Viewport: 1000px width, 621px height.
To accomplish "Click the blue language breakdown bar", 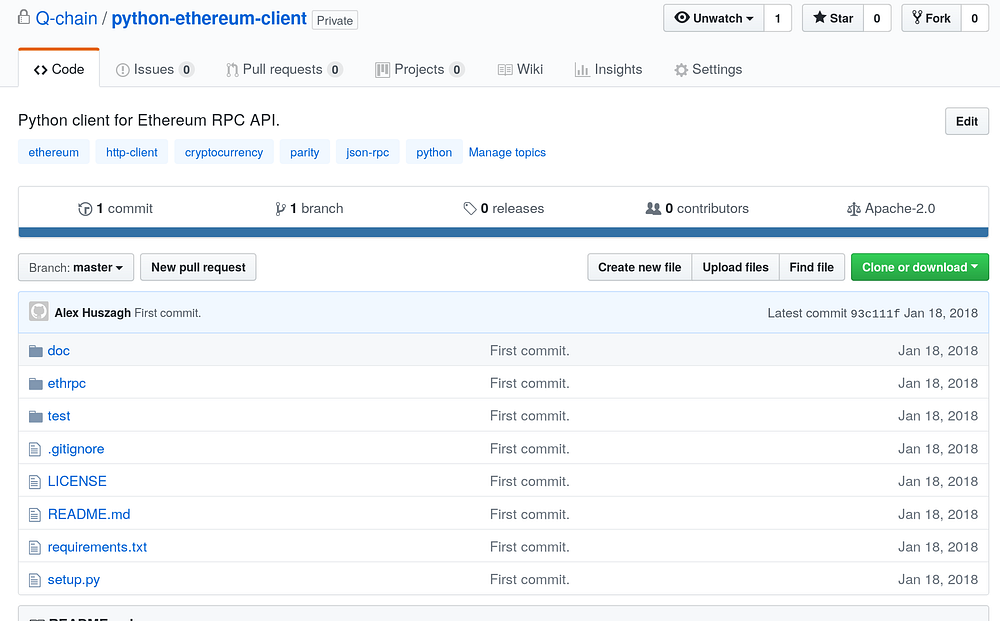I will (503, 232).
